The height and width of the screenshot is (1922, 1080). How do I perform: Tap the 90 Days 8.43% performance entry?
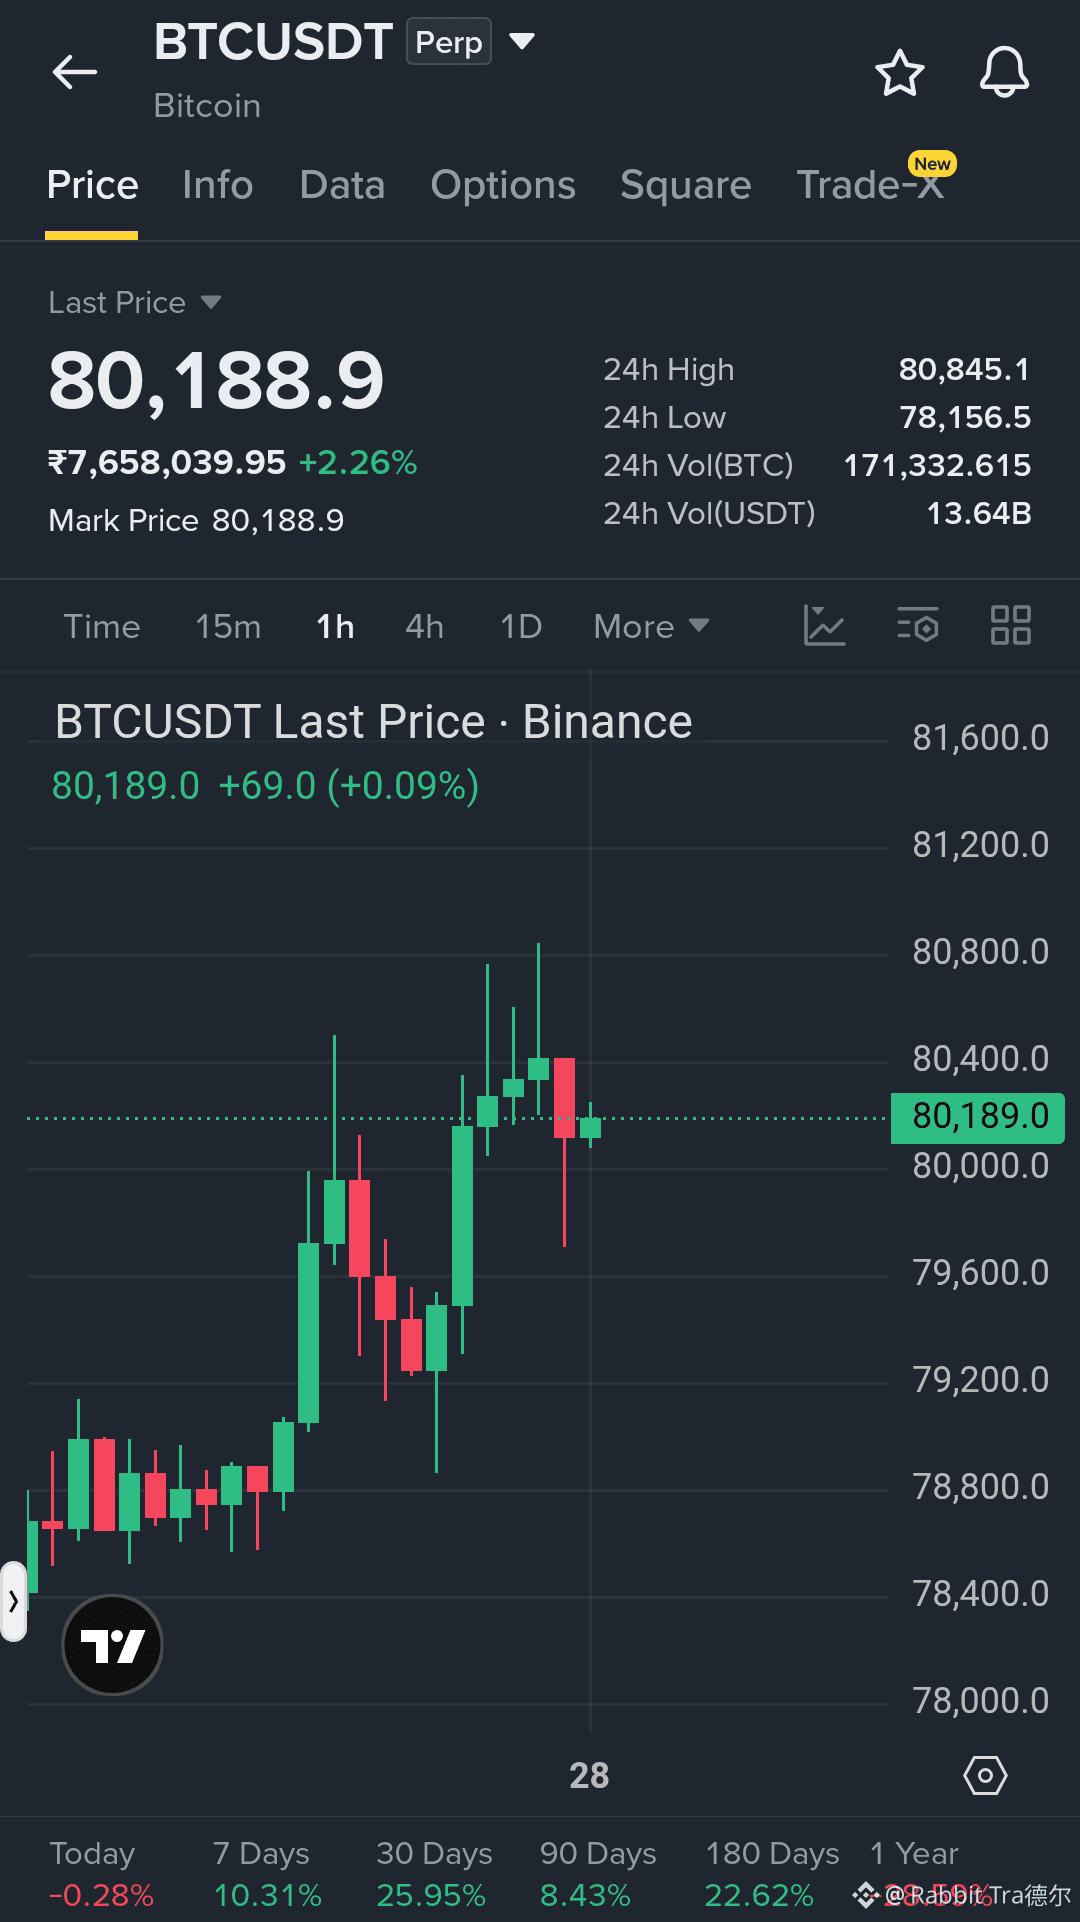pyautogui.click(x=597, y=1874)
